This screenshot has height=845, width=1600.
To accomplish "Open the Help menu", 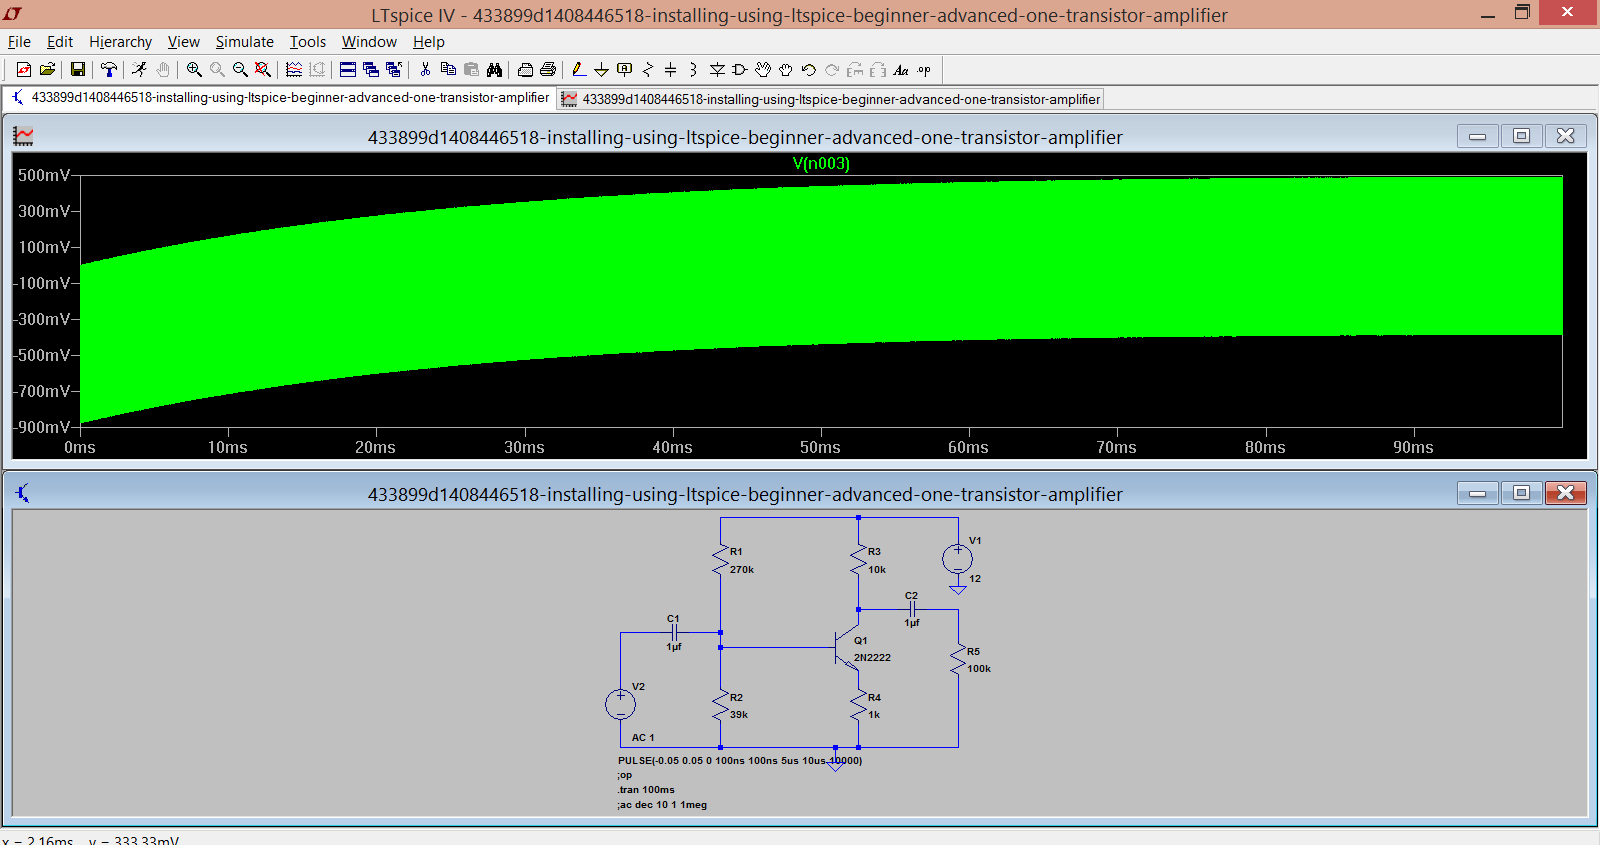I will tap(429, 42).
